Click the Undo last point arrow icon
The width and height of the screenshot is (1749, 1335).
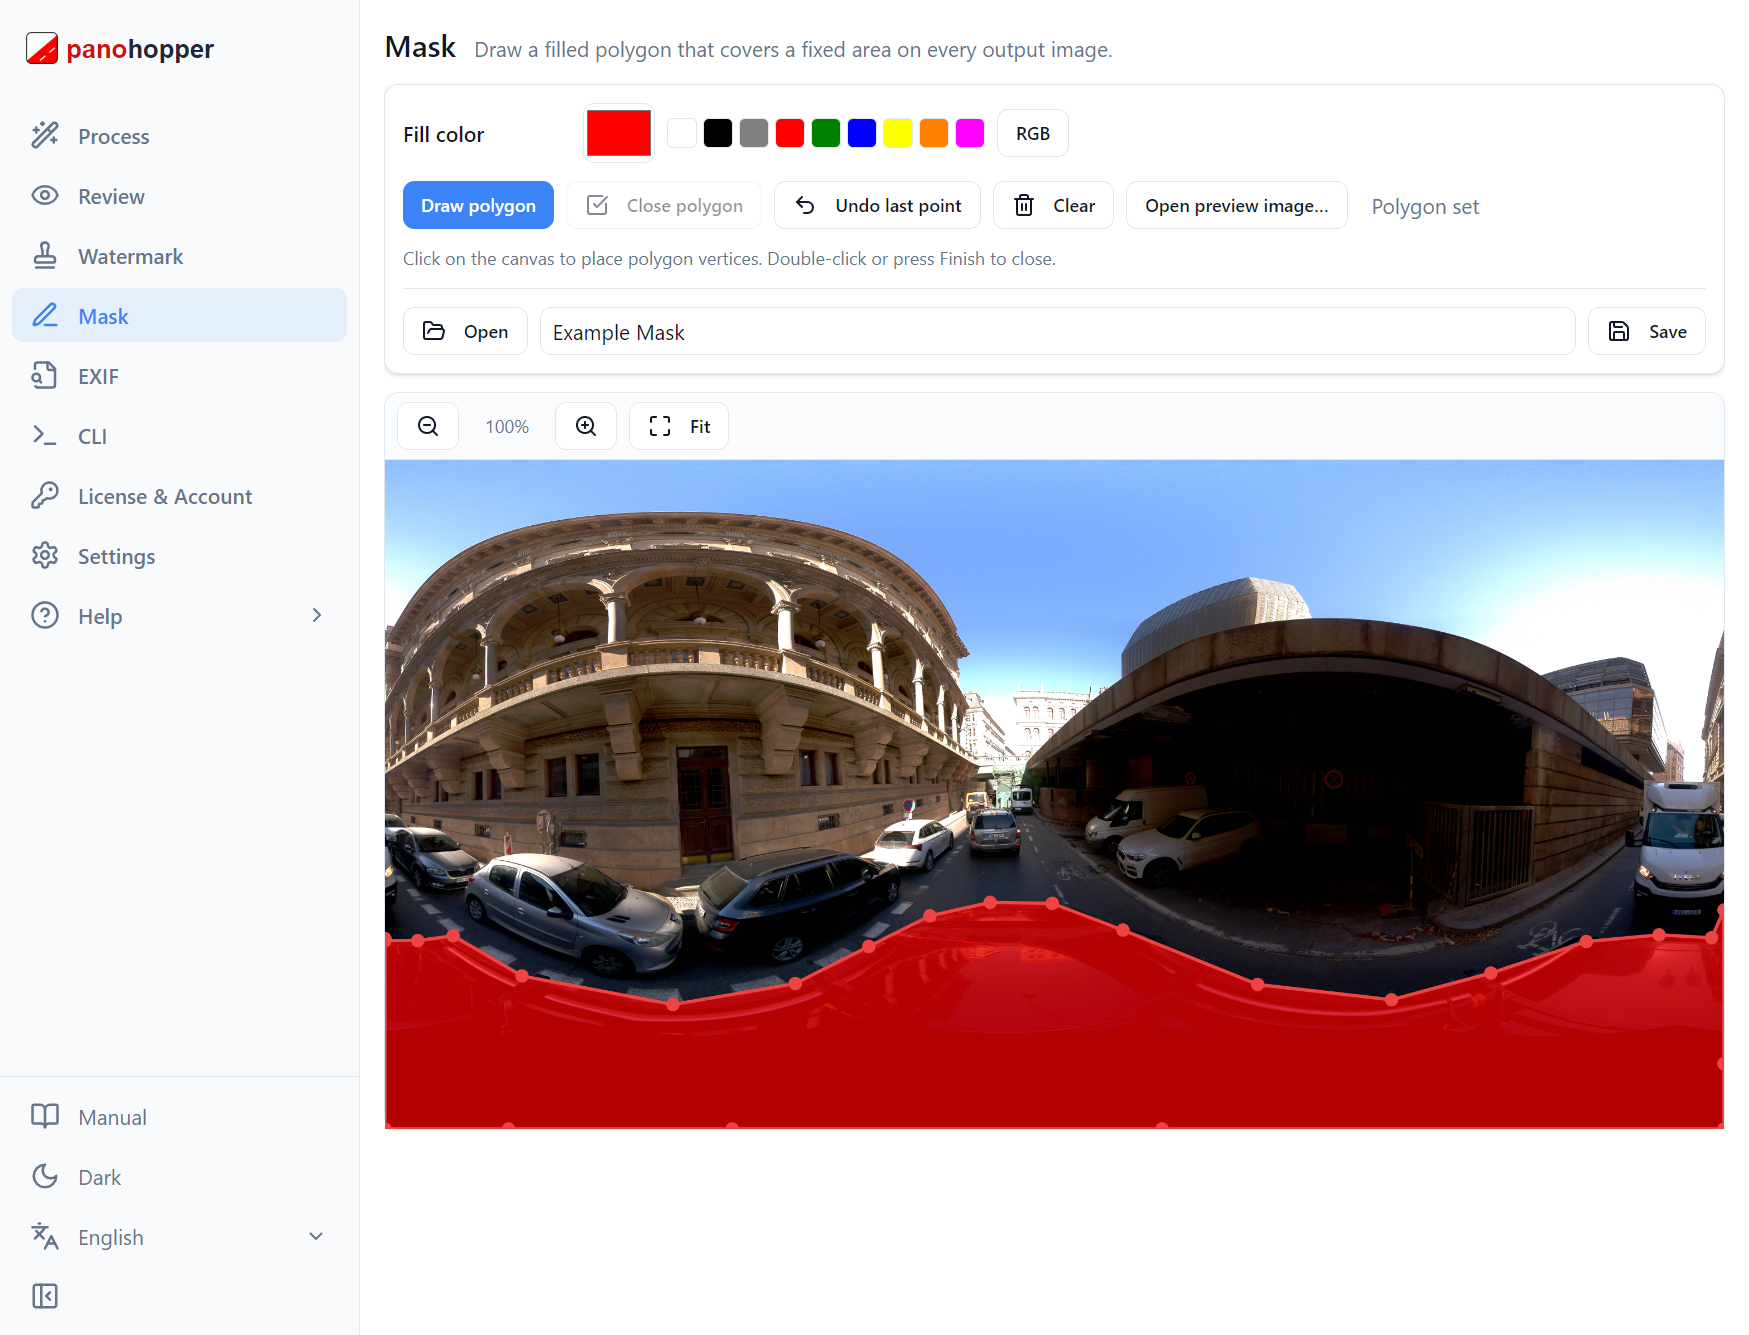point(805,205)
